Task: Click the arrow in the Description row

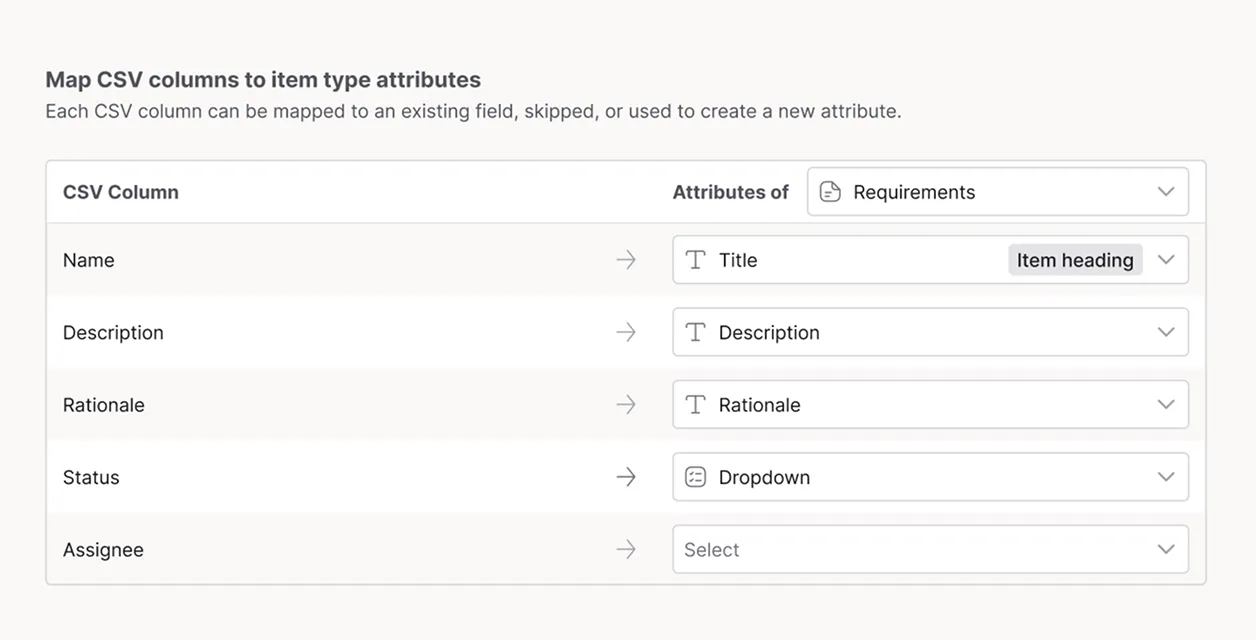Action: (x=626, y=332)
